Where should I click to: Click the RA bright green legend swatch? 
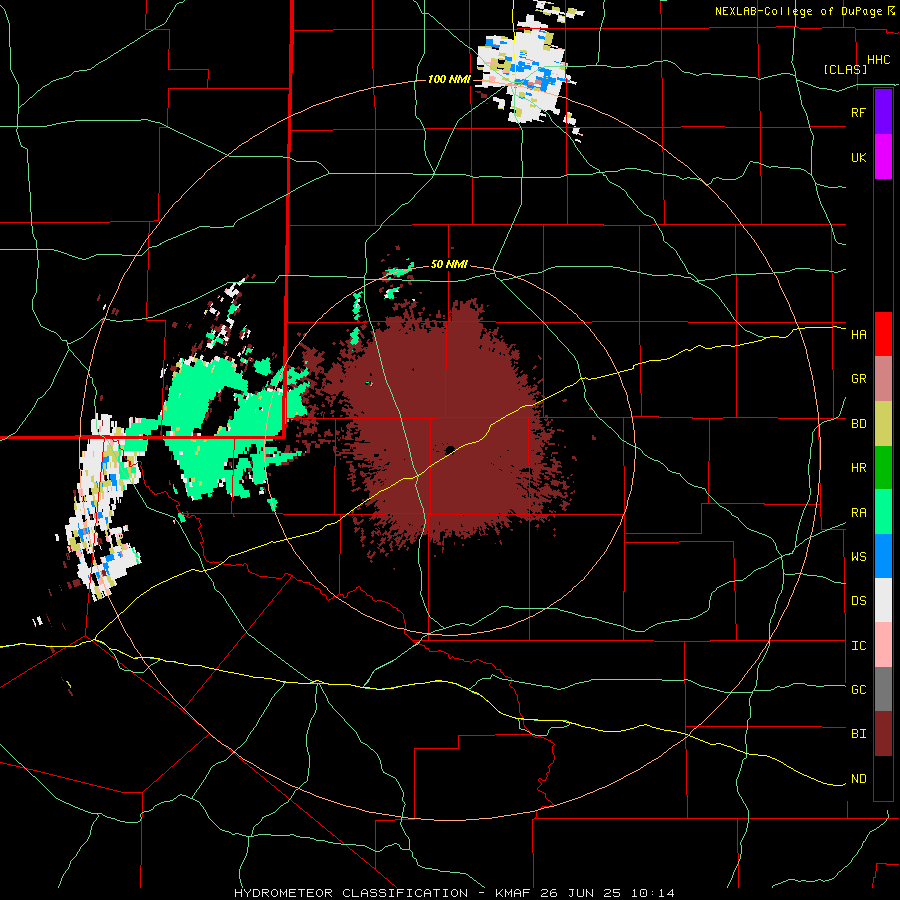[883, 512]
